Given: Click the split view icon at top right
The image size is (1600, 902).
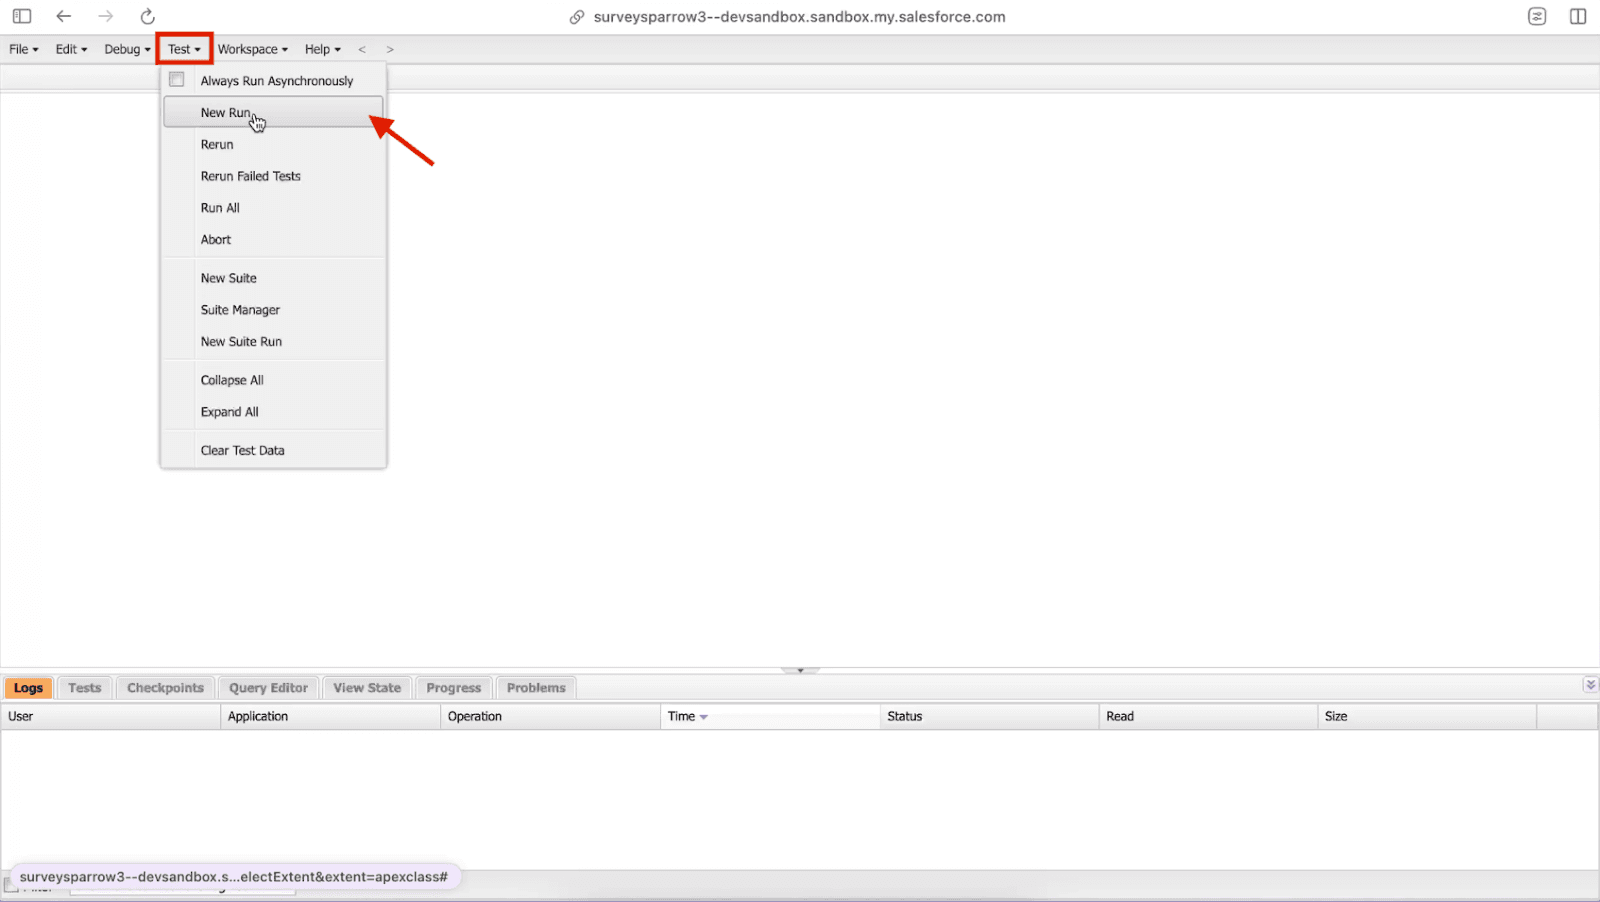Looking at the screenshot, I should point(1578,16).
